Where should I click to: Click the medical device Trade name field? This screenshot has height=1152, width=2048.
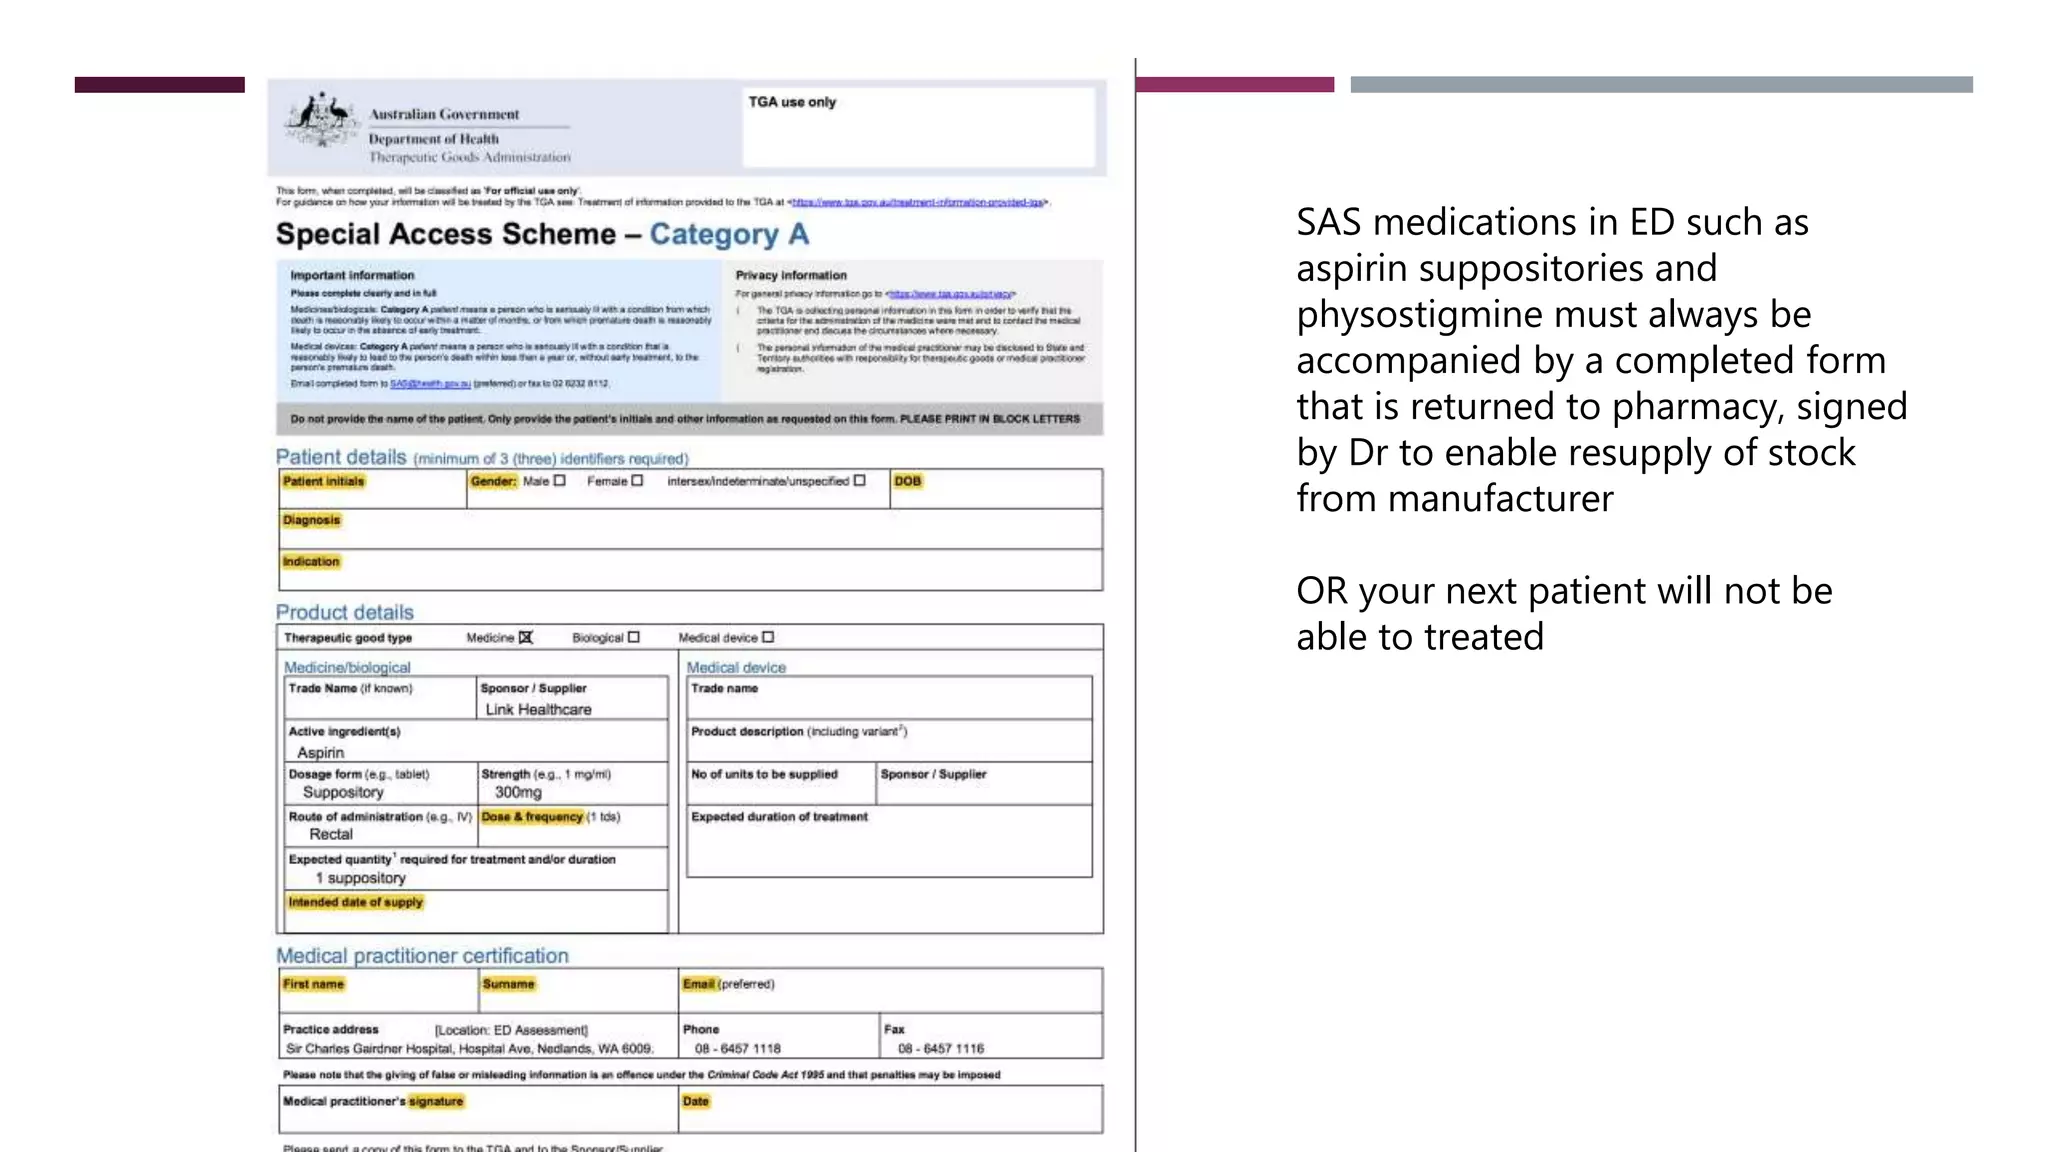889,698
